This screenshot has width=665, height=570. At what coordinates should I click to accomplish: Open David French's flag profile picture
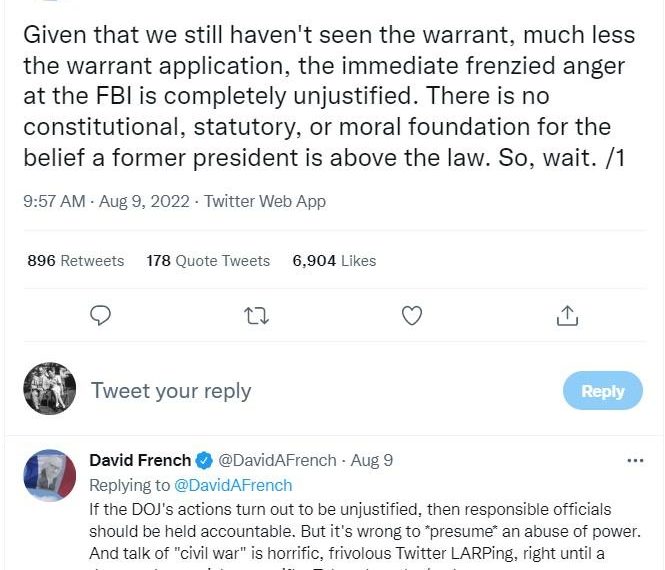point(50,475)
